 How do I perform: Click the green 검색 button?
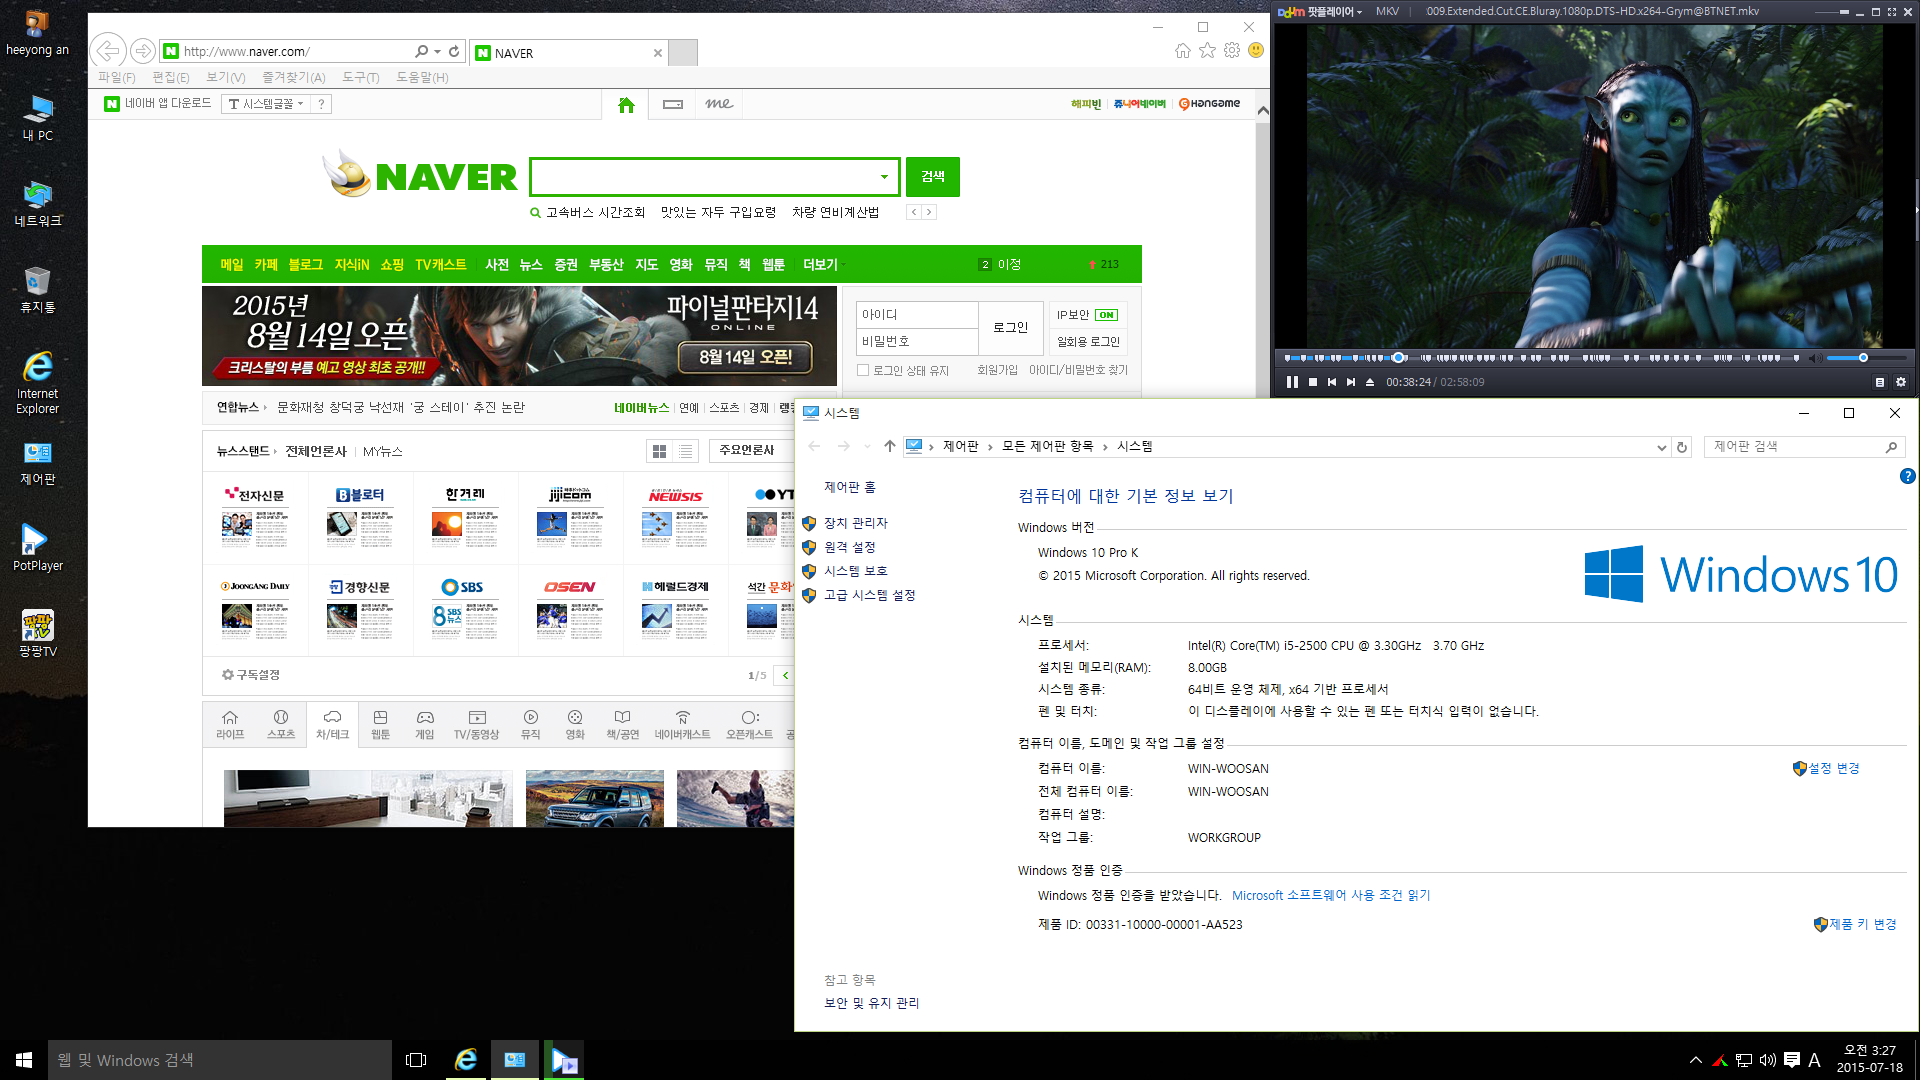click(x=933, y=177)
